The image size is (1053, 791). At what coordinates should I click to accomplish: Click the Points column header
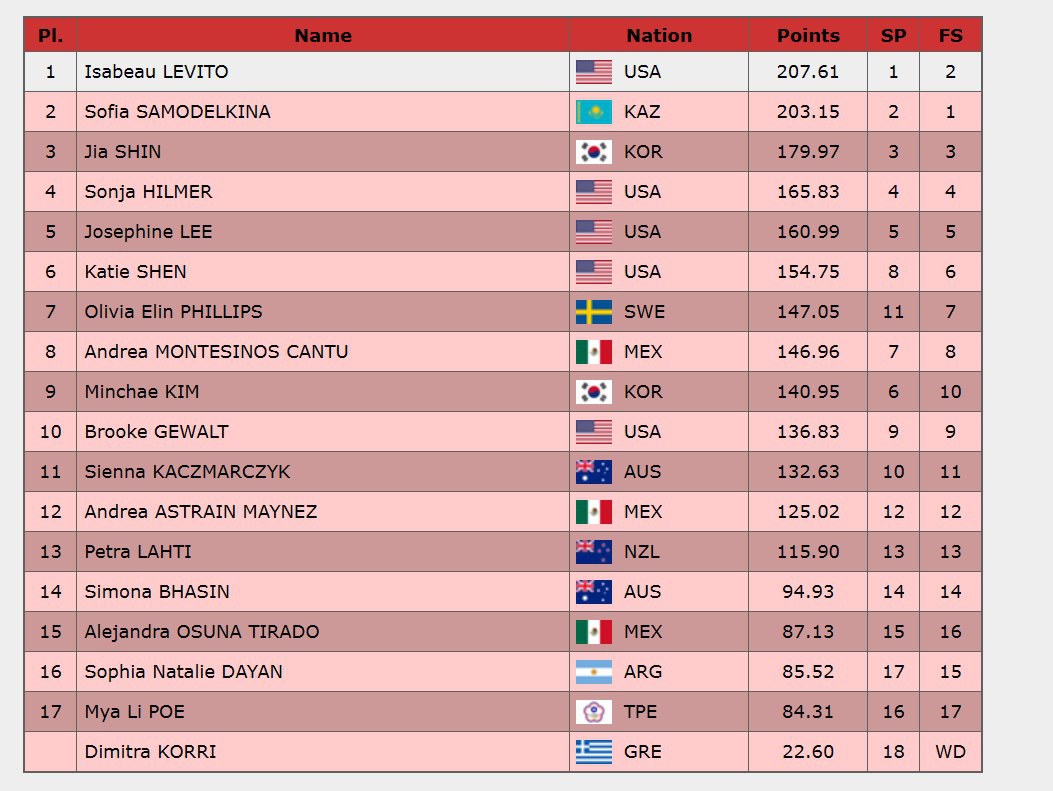click(808, 35)
